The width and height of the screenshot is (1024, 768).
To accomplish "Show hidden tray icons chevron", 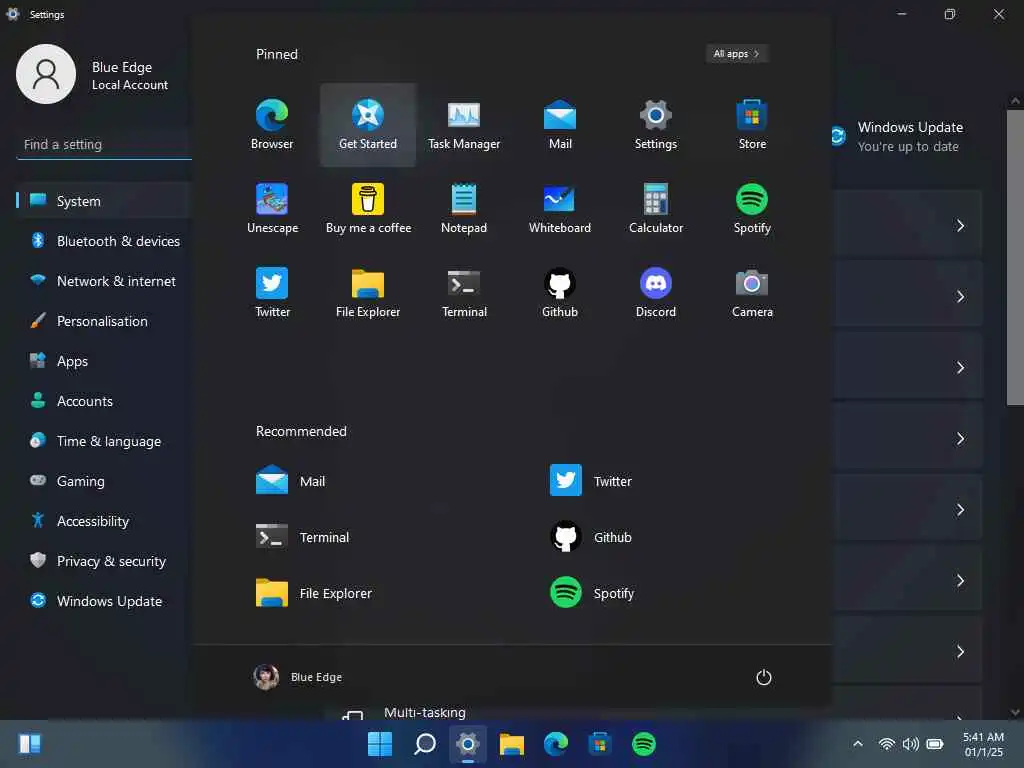I will 858,744.
